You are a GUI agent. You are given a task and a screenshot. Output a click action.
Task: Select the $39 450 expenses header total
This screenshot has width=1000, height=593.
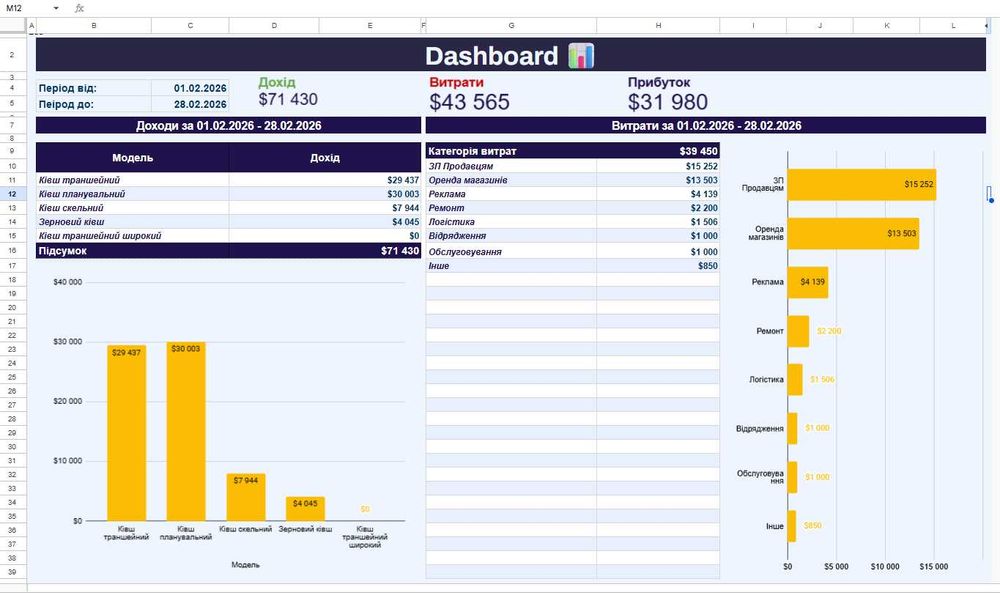tap(658, 151)
